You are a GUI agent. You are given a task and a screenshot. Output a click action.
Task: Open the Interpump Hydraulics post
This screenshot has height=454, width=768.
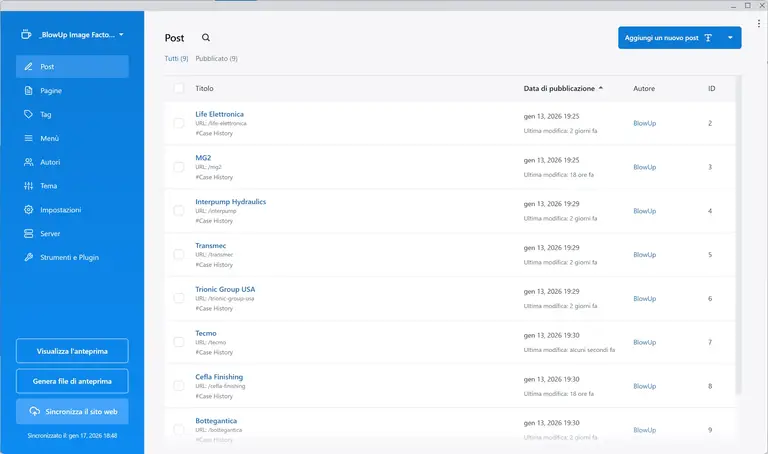(231, 202)
